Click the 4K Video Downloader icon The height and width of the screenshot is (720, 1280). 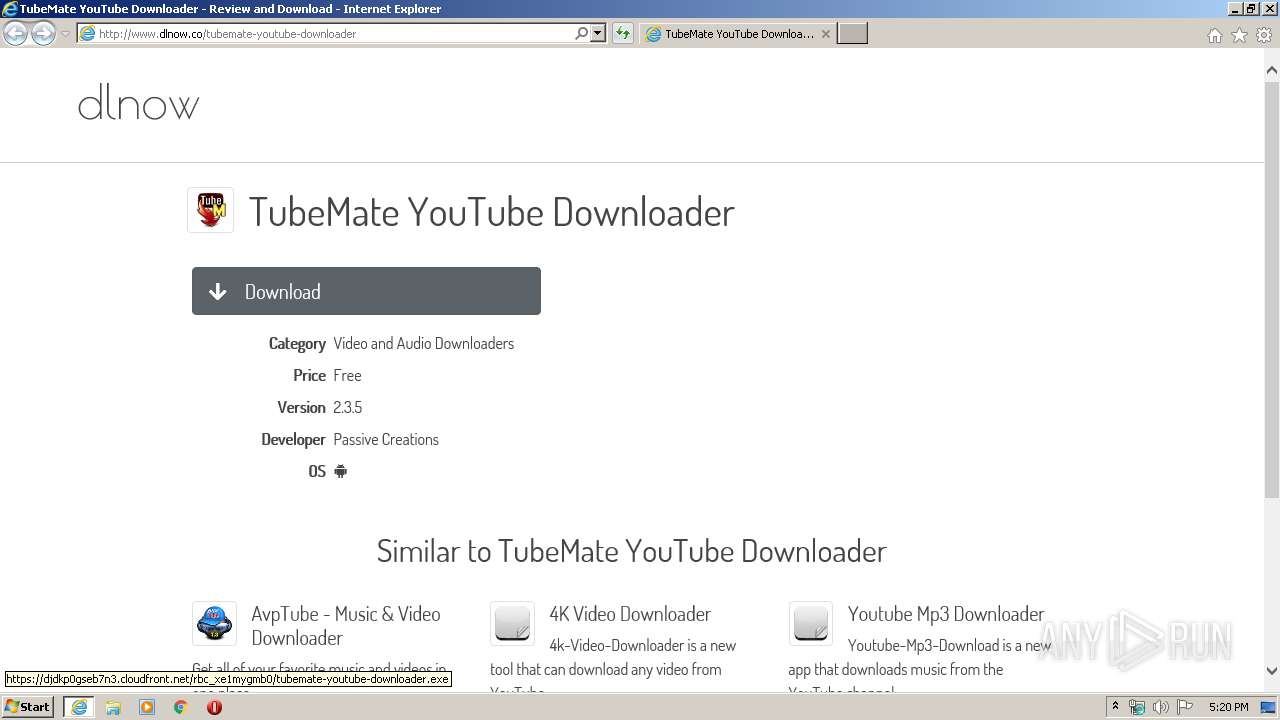[512, 624]
